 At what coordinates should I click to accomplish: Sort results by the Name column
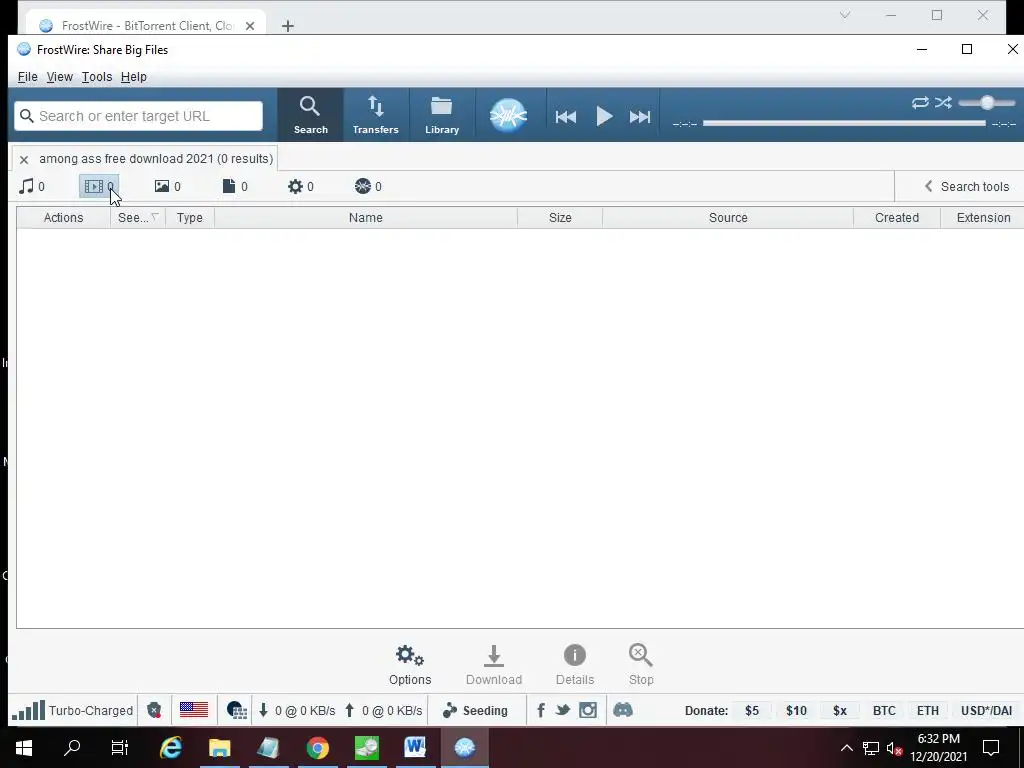[x=366, y=217]
